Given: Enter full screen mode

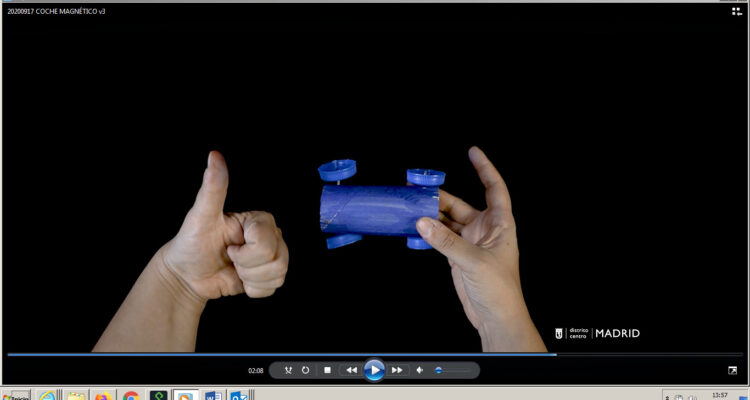Looking at the screenshot, I should coord(732,370).
